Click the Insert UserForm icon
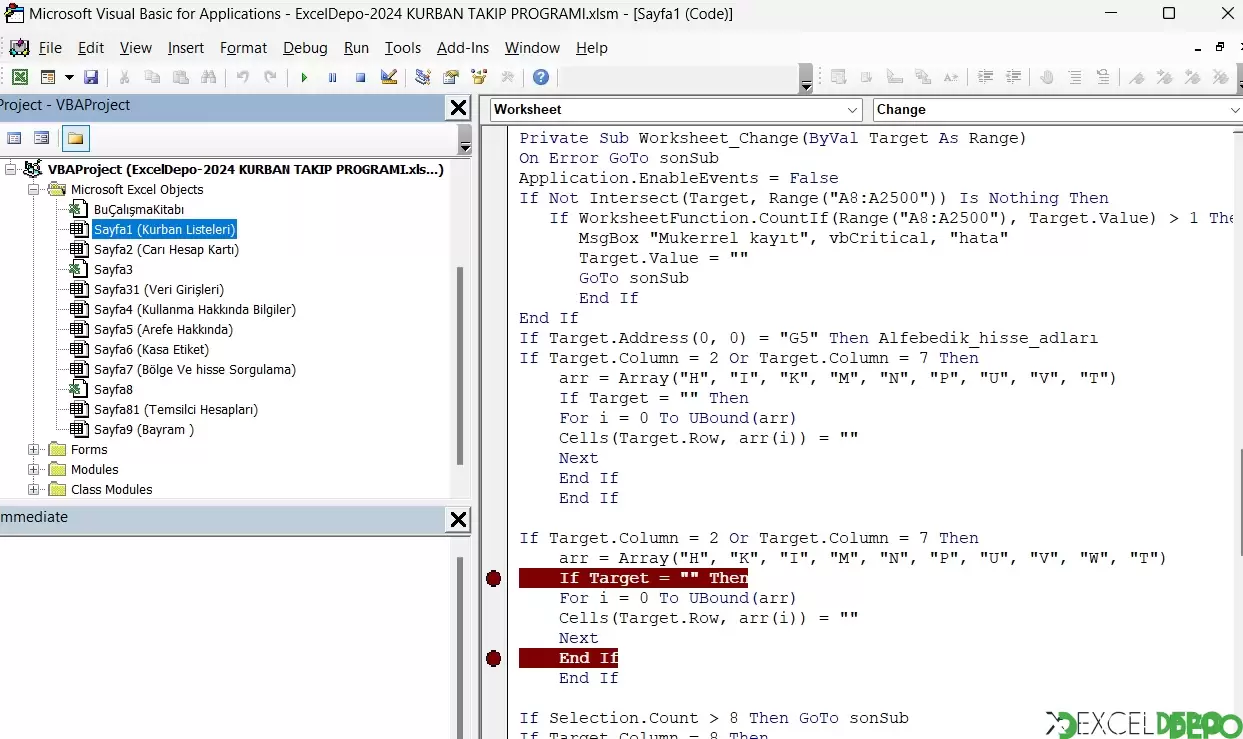 47,77
